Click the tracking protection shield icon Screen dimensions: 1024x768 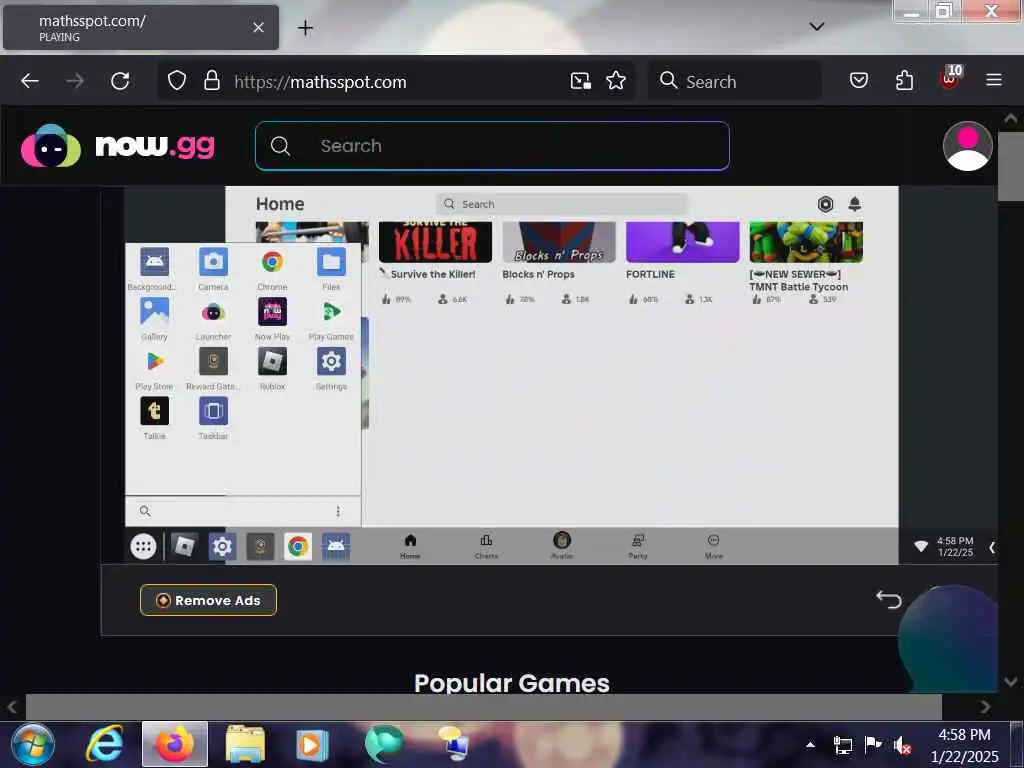tap(177, 81)
